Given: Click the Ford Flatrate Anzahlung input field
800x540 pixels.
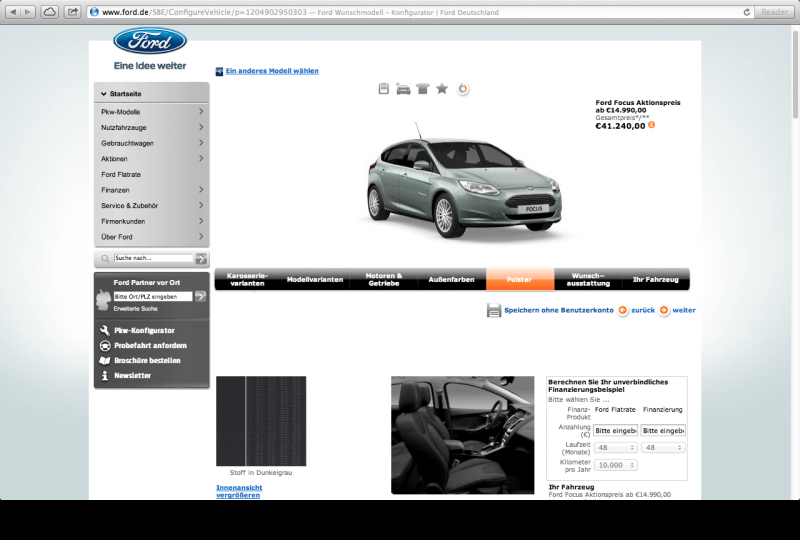Looking at the screenshot, I should coord(615,430).
